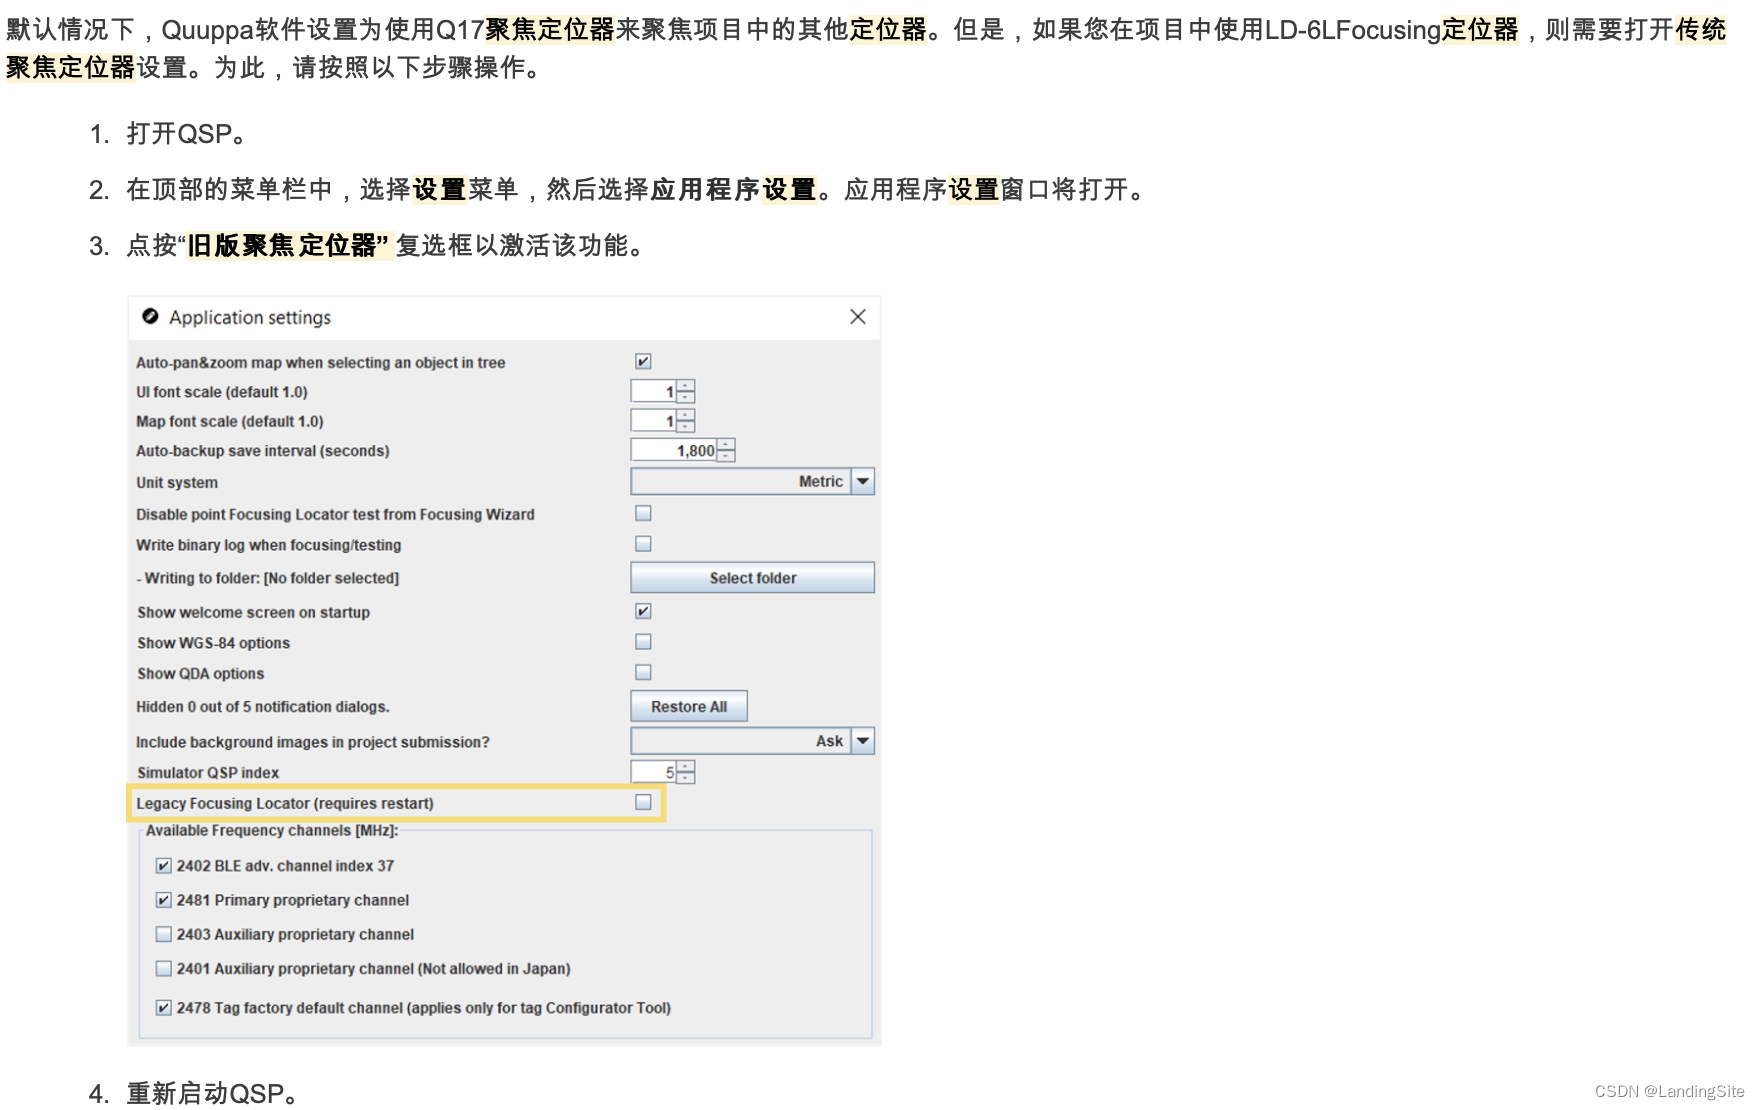Click the Auto-backup save interval field
Screen dimensions: 1760x1110
click(674, 450)
